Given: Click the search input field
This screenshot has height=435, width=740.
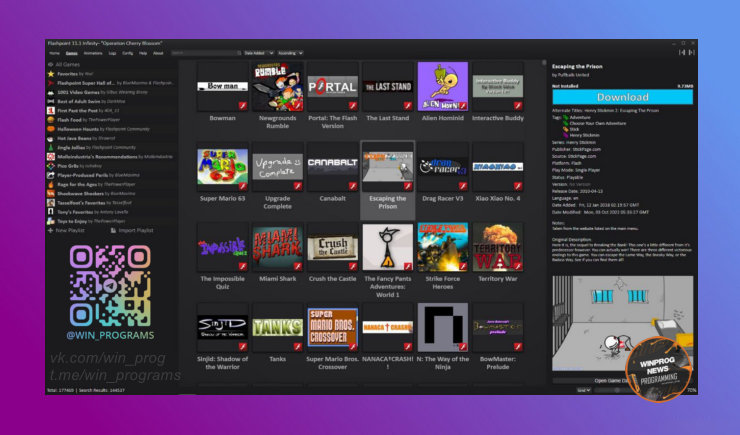Looking at the screenshot, I should click(206, 53).
